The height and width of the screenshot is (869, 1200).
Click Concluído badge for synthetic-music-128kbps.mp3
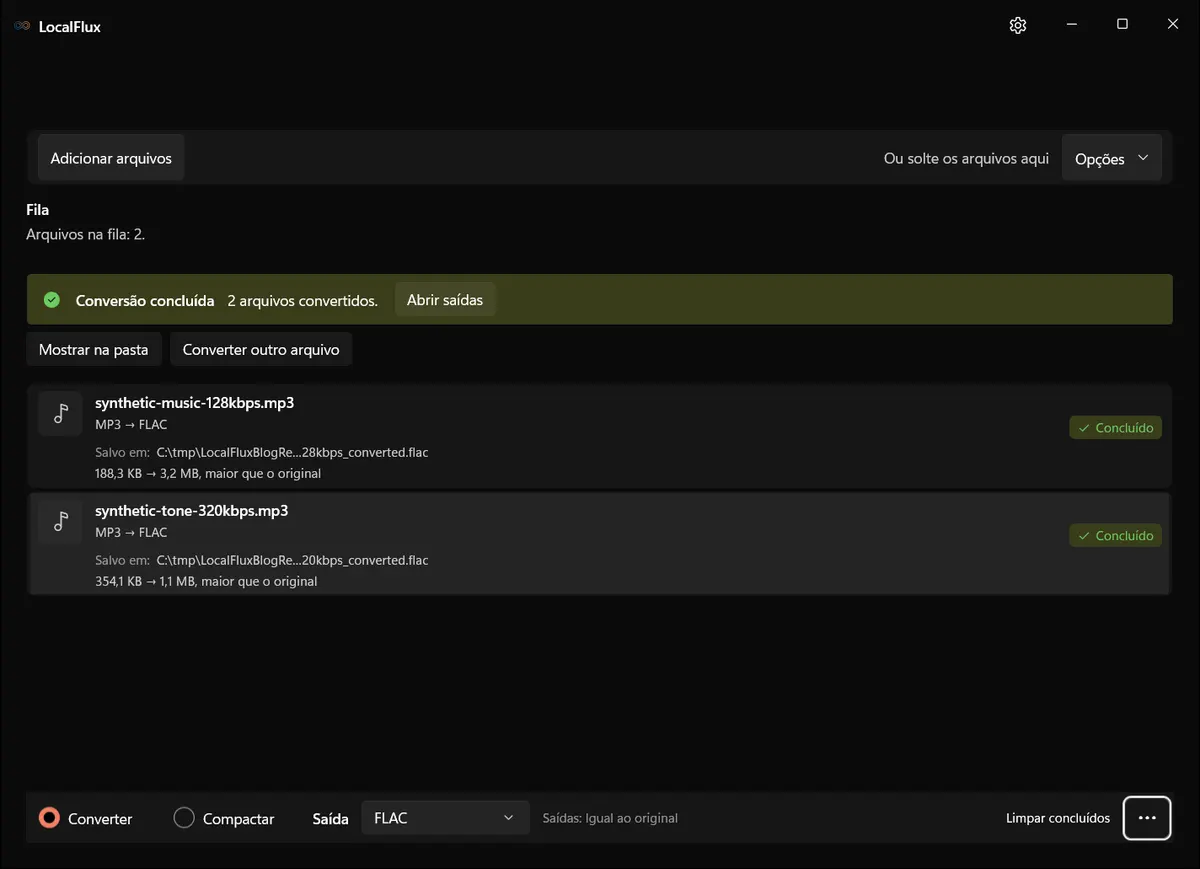coord(1115,428)
